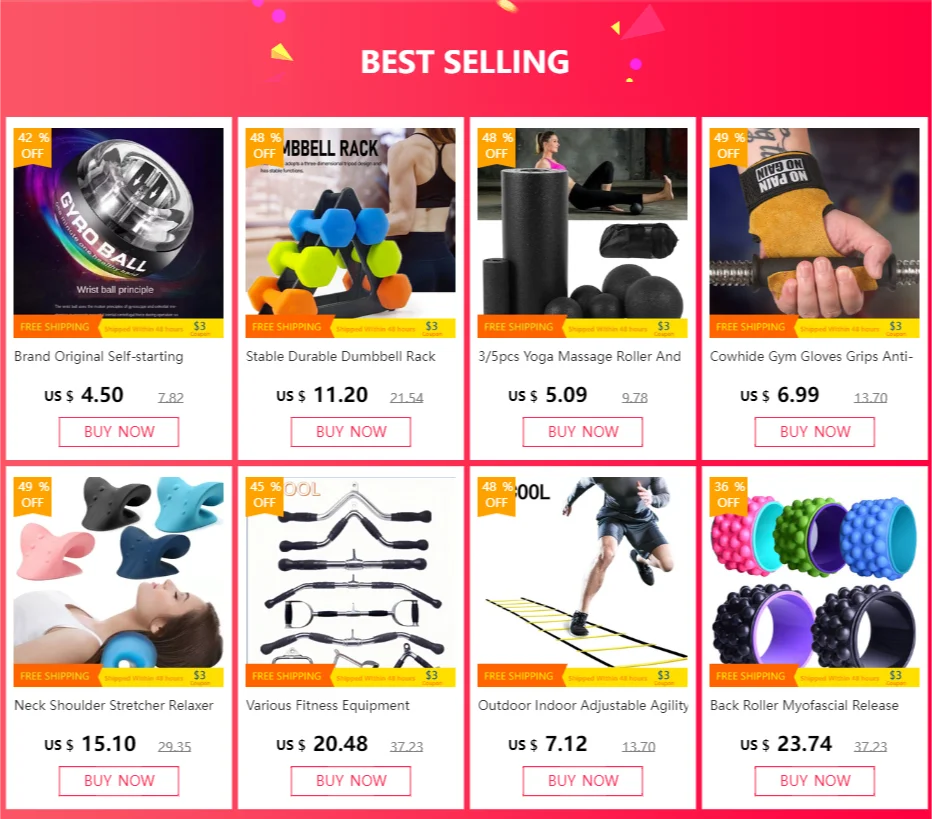Open 'Back Roller Myofascial Release' title link

804,705
